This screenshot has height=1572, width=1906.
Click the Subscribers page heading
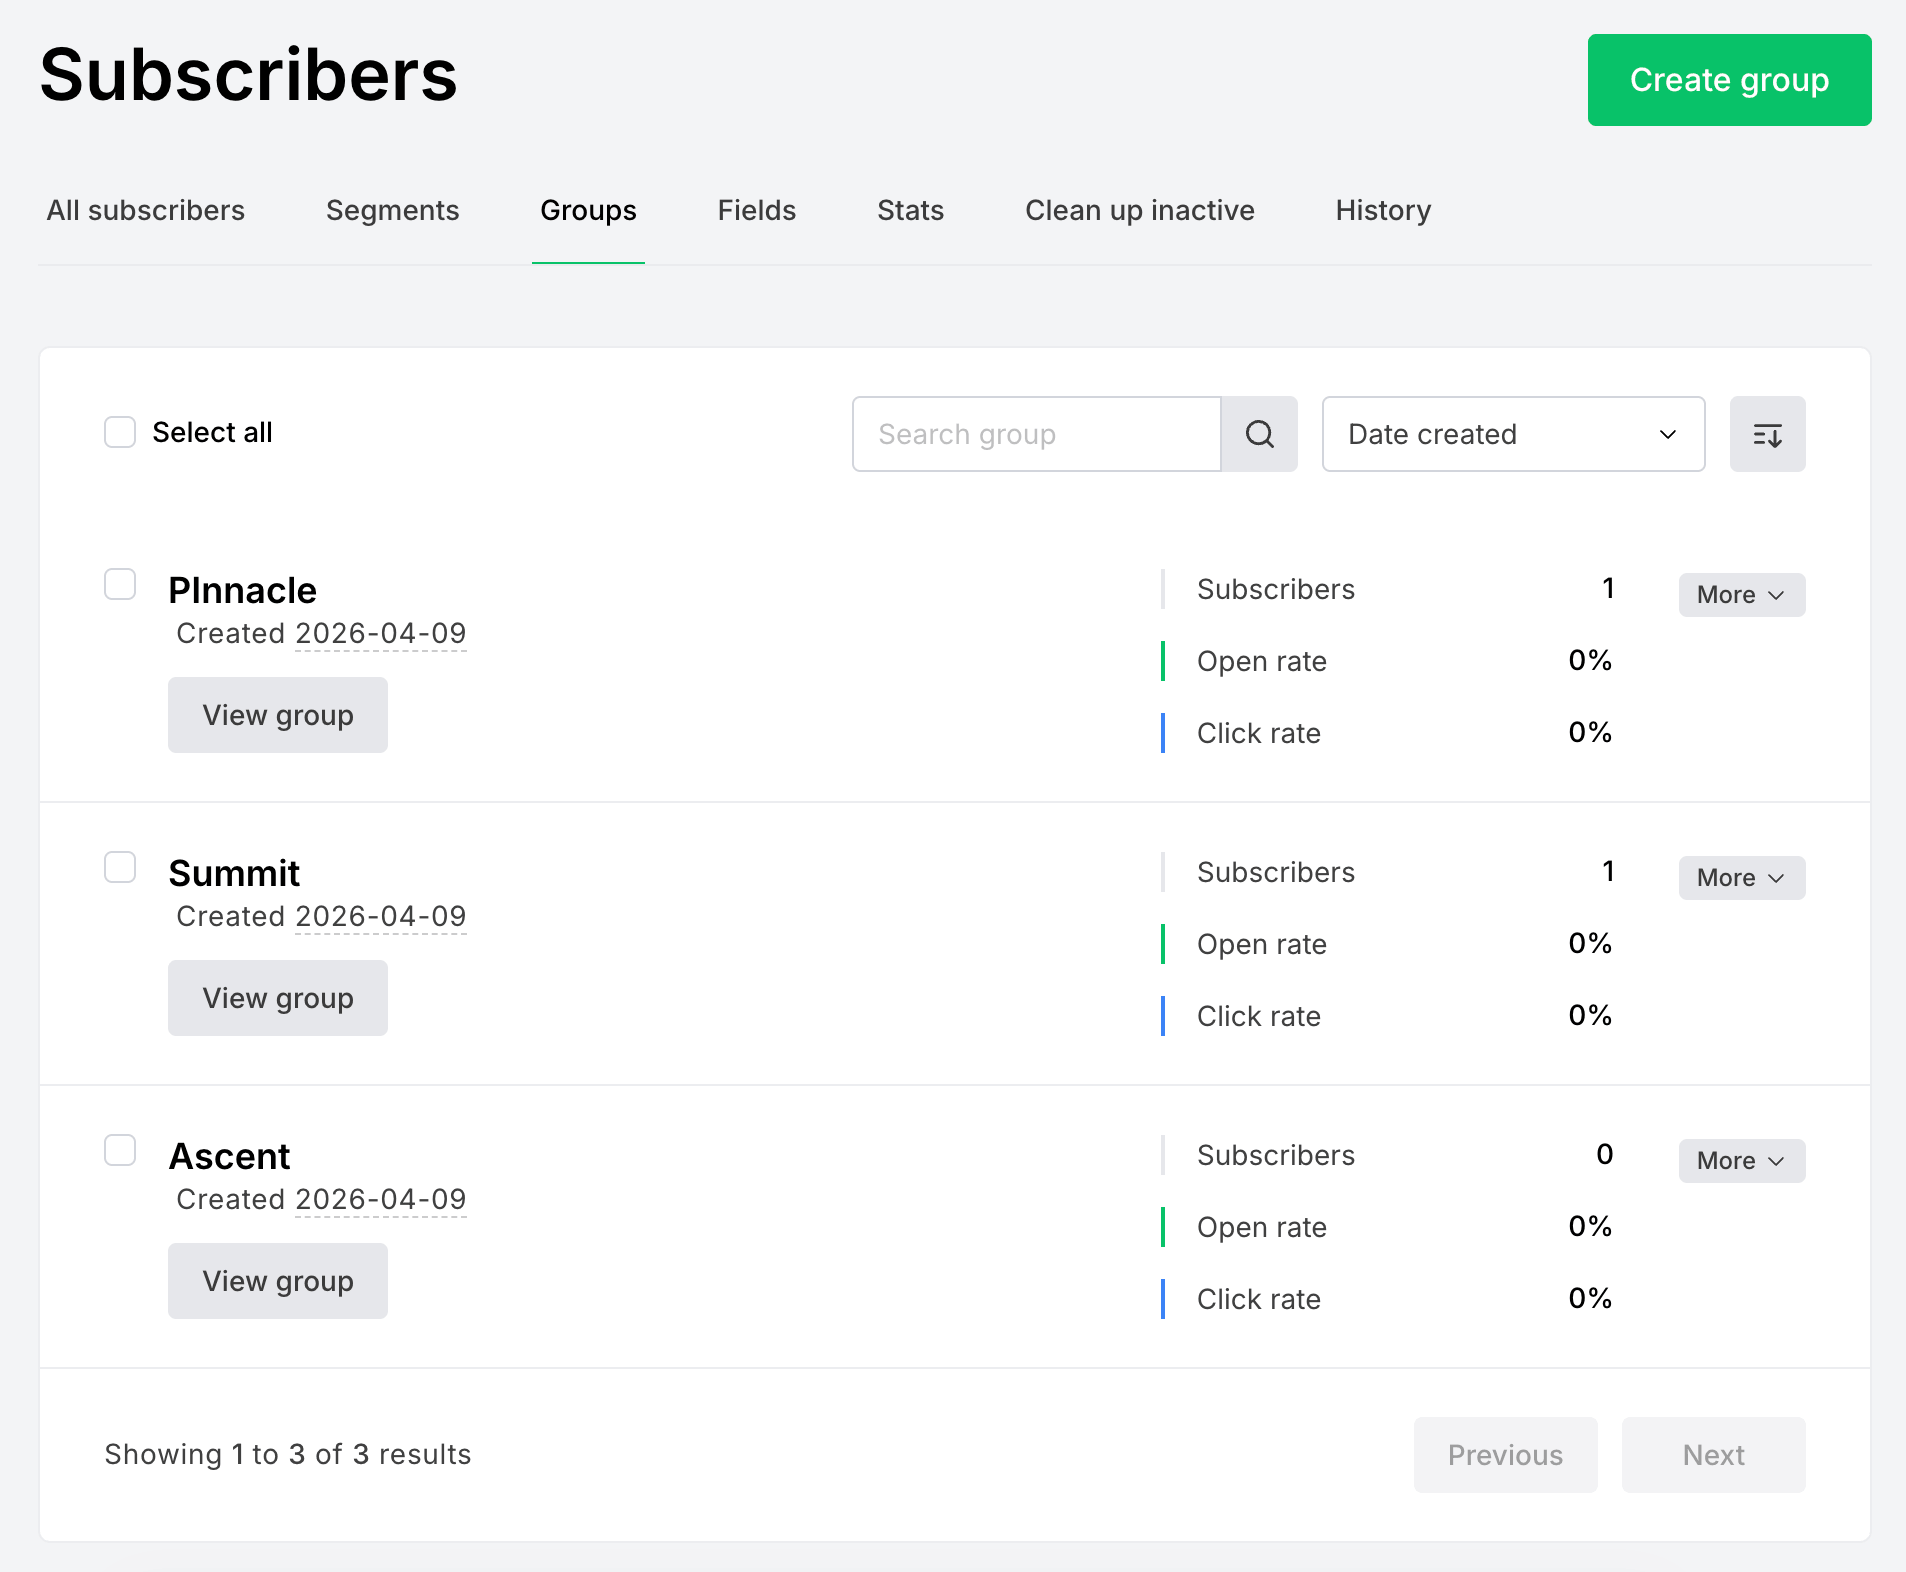pyautogui.click(x=248, y=75)
